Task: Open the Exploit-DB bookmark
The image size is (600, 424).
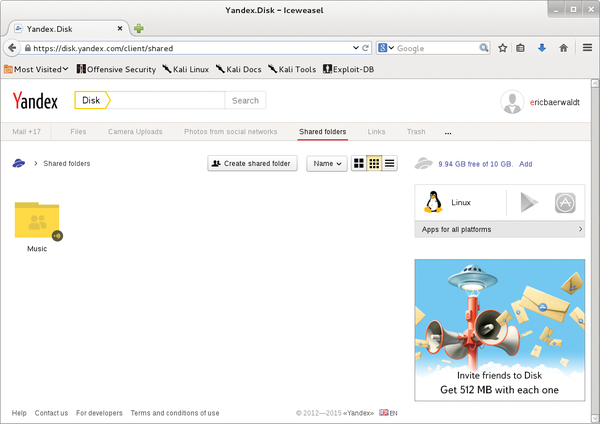Action: click(x=349, y=69)
